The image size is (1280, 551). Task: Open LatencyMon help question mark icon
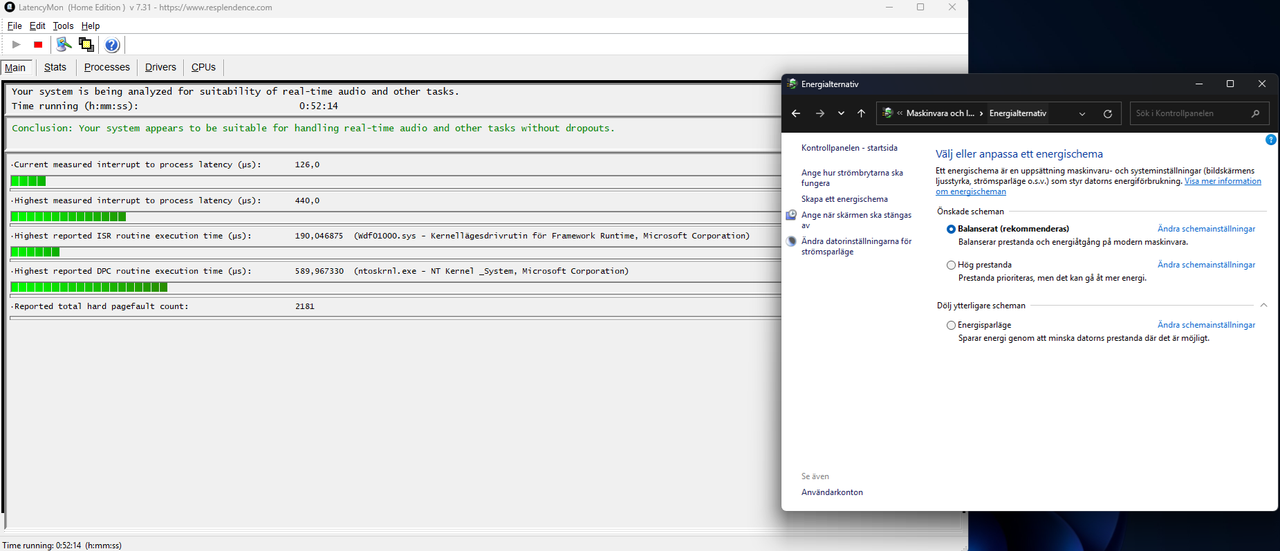point(112,45)
